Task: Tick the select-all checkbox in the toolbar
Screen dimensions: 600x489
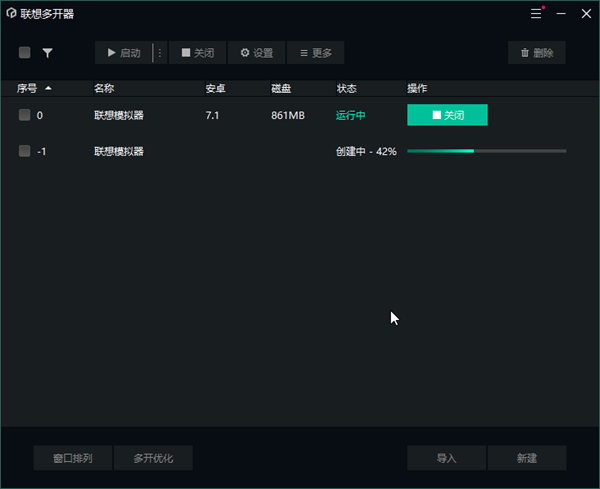Action: point(24,52)
